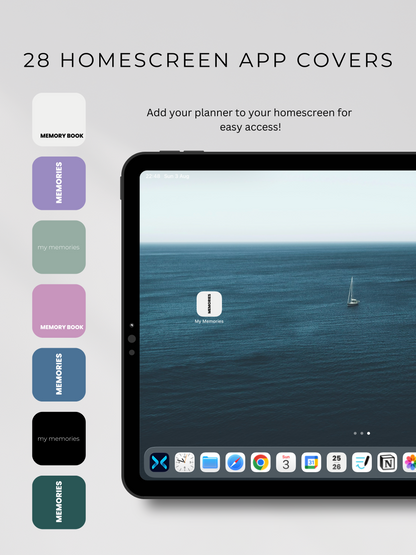Open the My Memories app on the home screen
Viewport: 416px width, 555px height.
209,304
